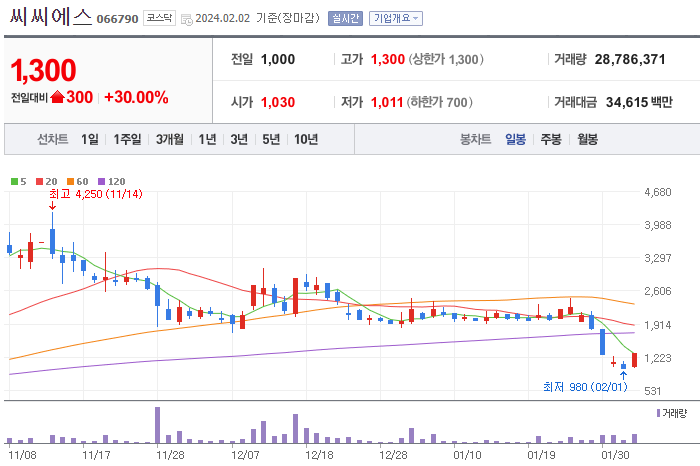Click the 거래량 value 28,786,371
This screenshot has height=466, width=700.
tap(630, 59)
